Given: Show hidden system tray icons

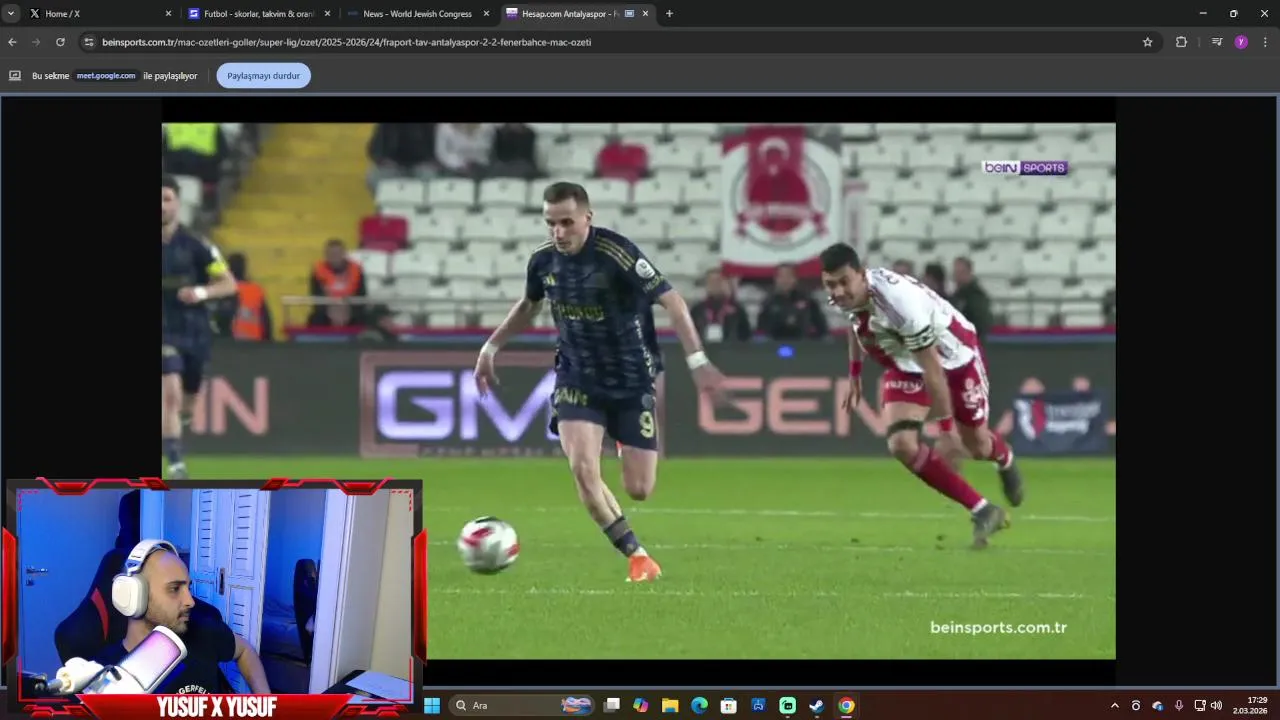Looking at the screenshot, I should tap(1115, 705).
